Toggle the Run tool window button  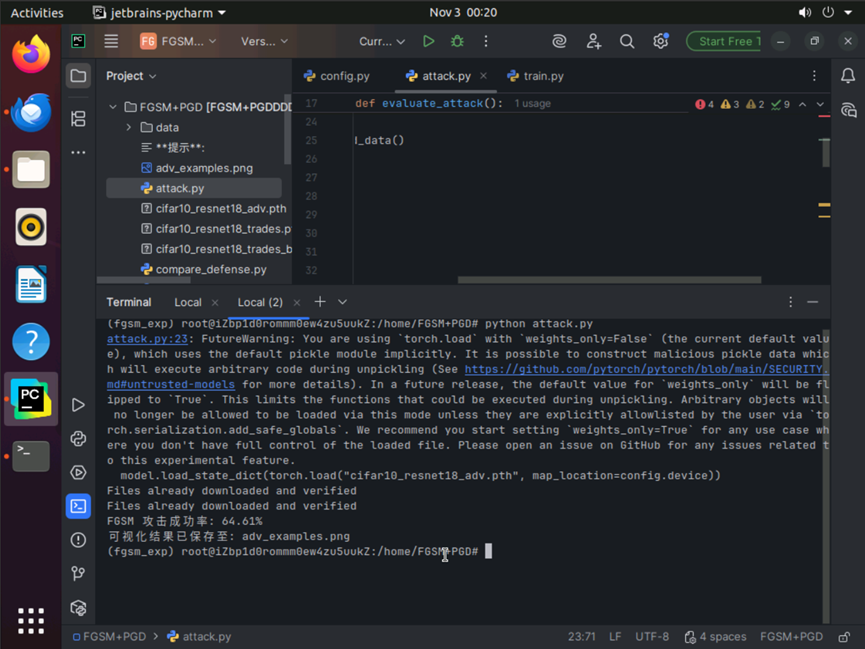click(x=78, y=405)
